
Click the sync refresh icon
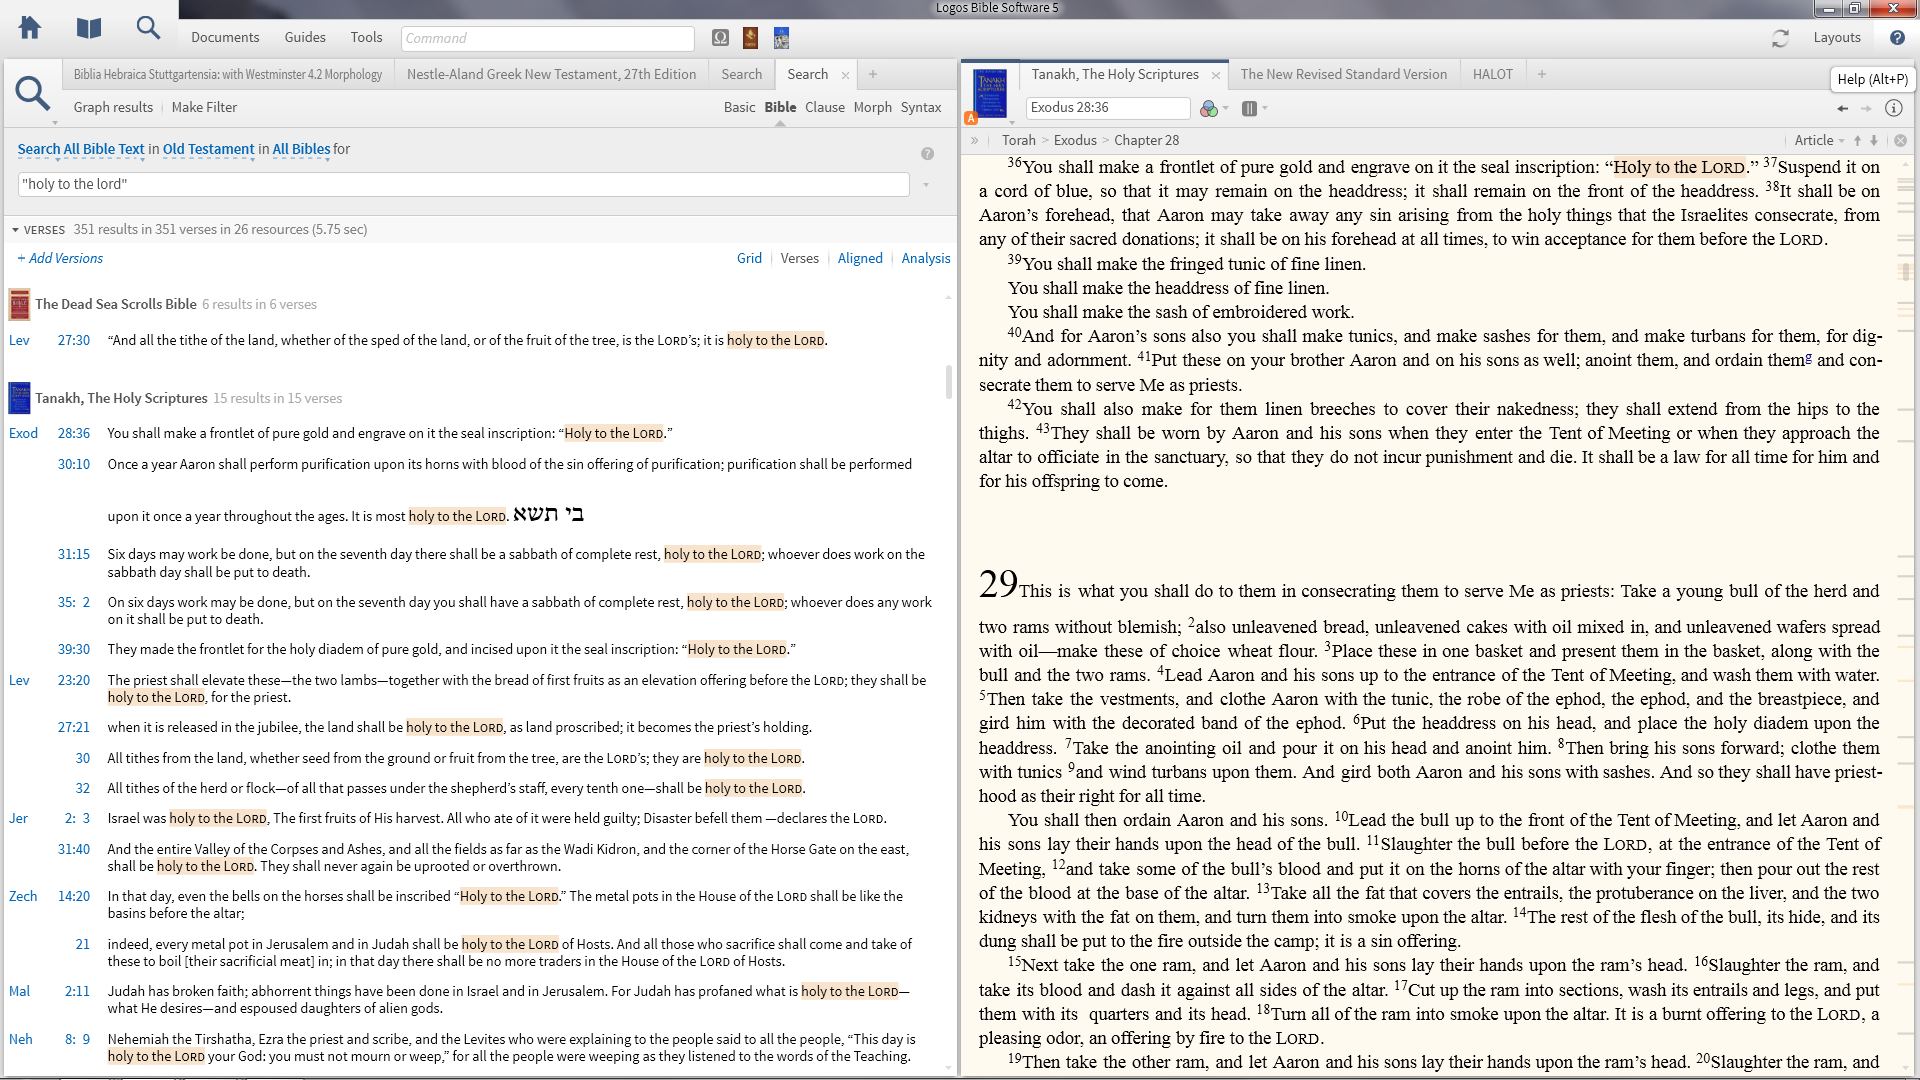click(x=1780, y=38)
